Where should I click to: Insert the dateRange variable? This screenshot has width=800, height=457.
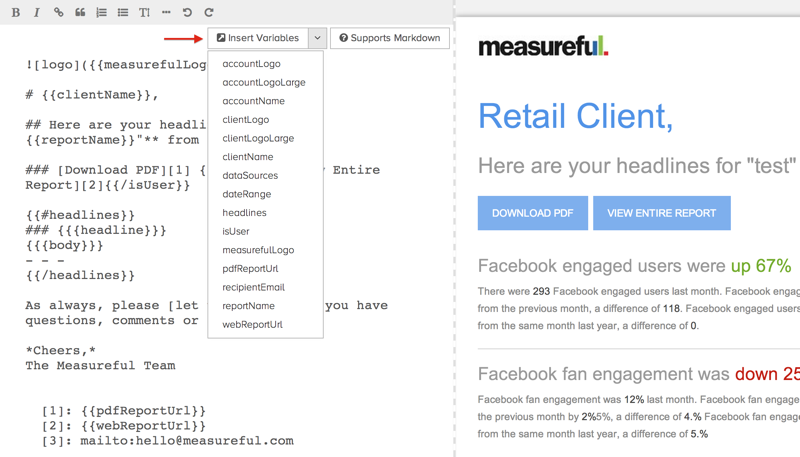(x=246, y=194)
